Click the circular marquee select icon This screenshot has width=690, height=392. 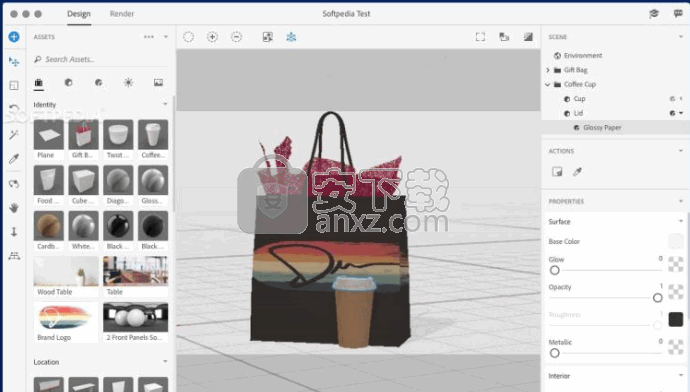tap(188, 37)
